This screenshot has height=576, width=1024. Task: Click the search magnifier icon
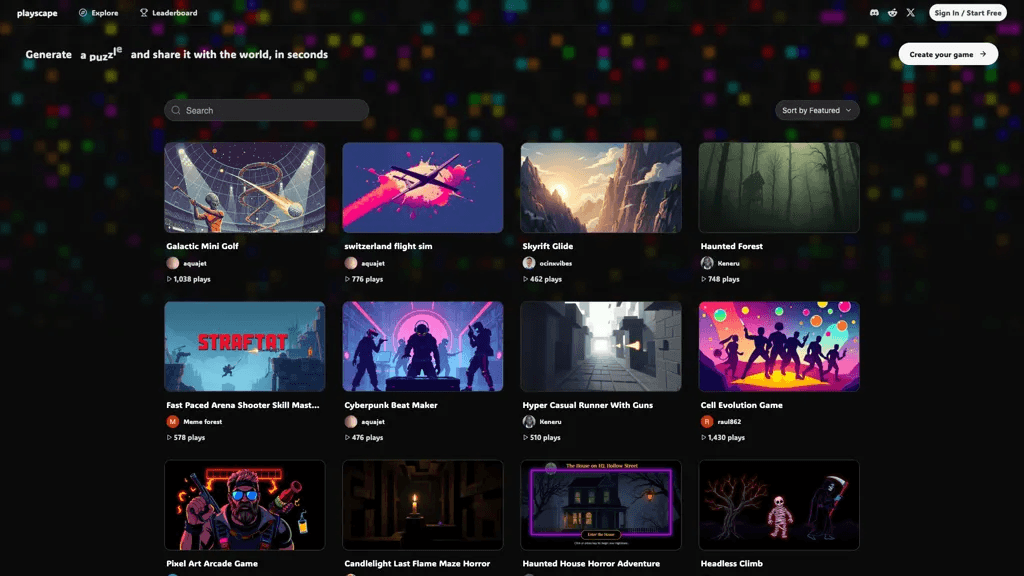click(x=176, y=110)
